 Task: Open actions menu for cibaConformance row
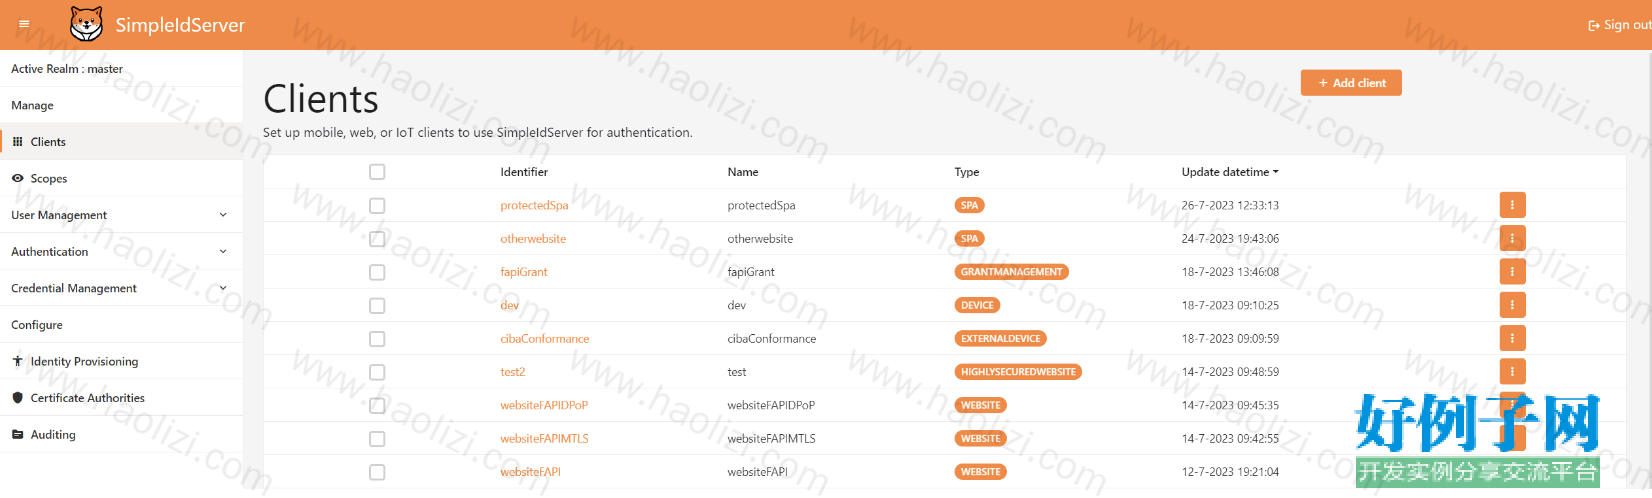(1512, 338)
